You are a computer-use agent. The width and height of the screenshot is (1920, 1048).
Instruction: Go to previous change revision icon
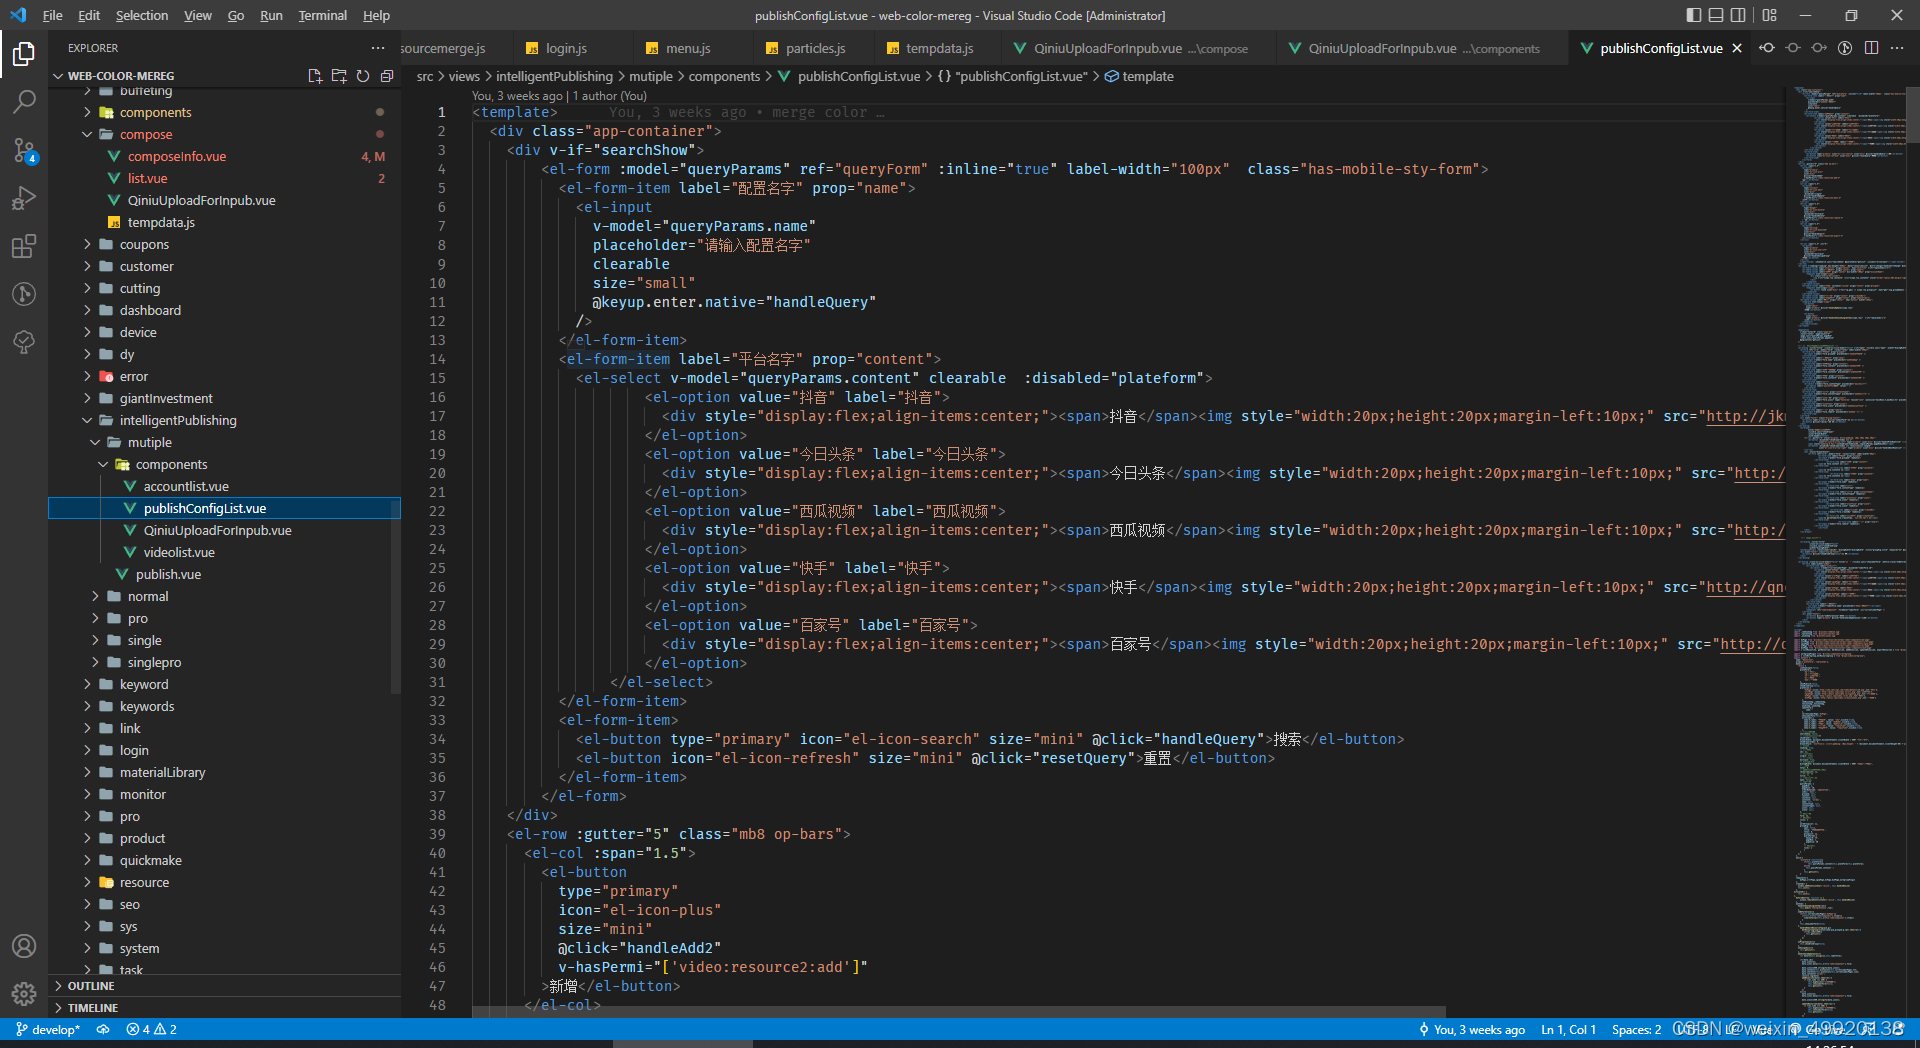click(x=1767, y=48)
